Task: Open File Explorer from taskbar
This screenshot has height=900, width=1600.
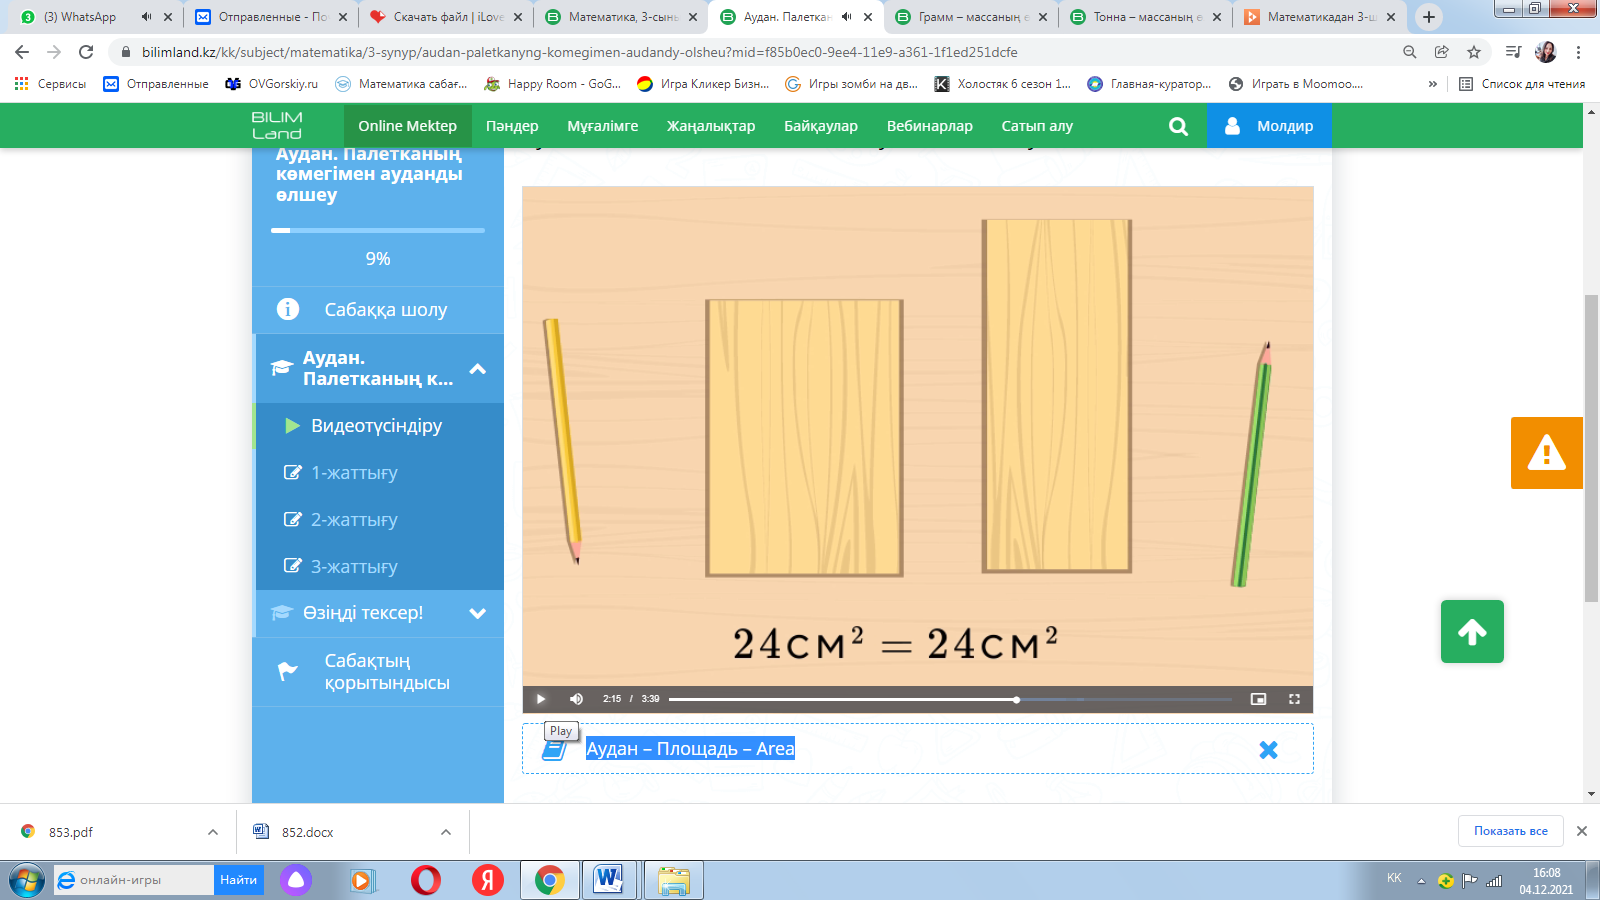Action: [x=674, y=880]
